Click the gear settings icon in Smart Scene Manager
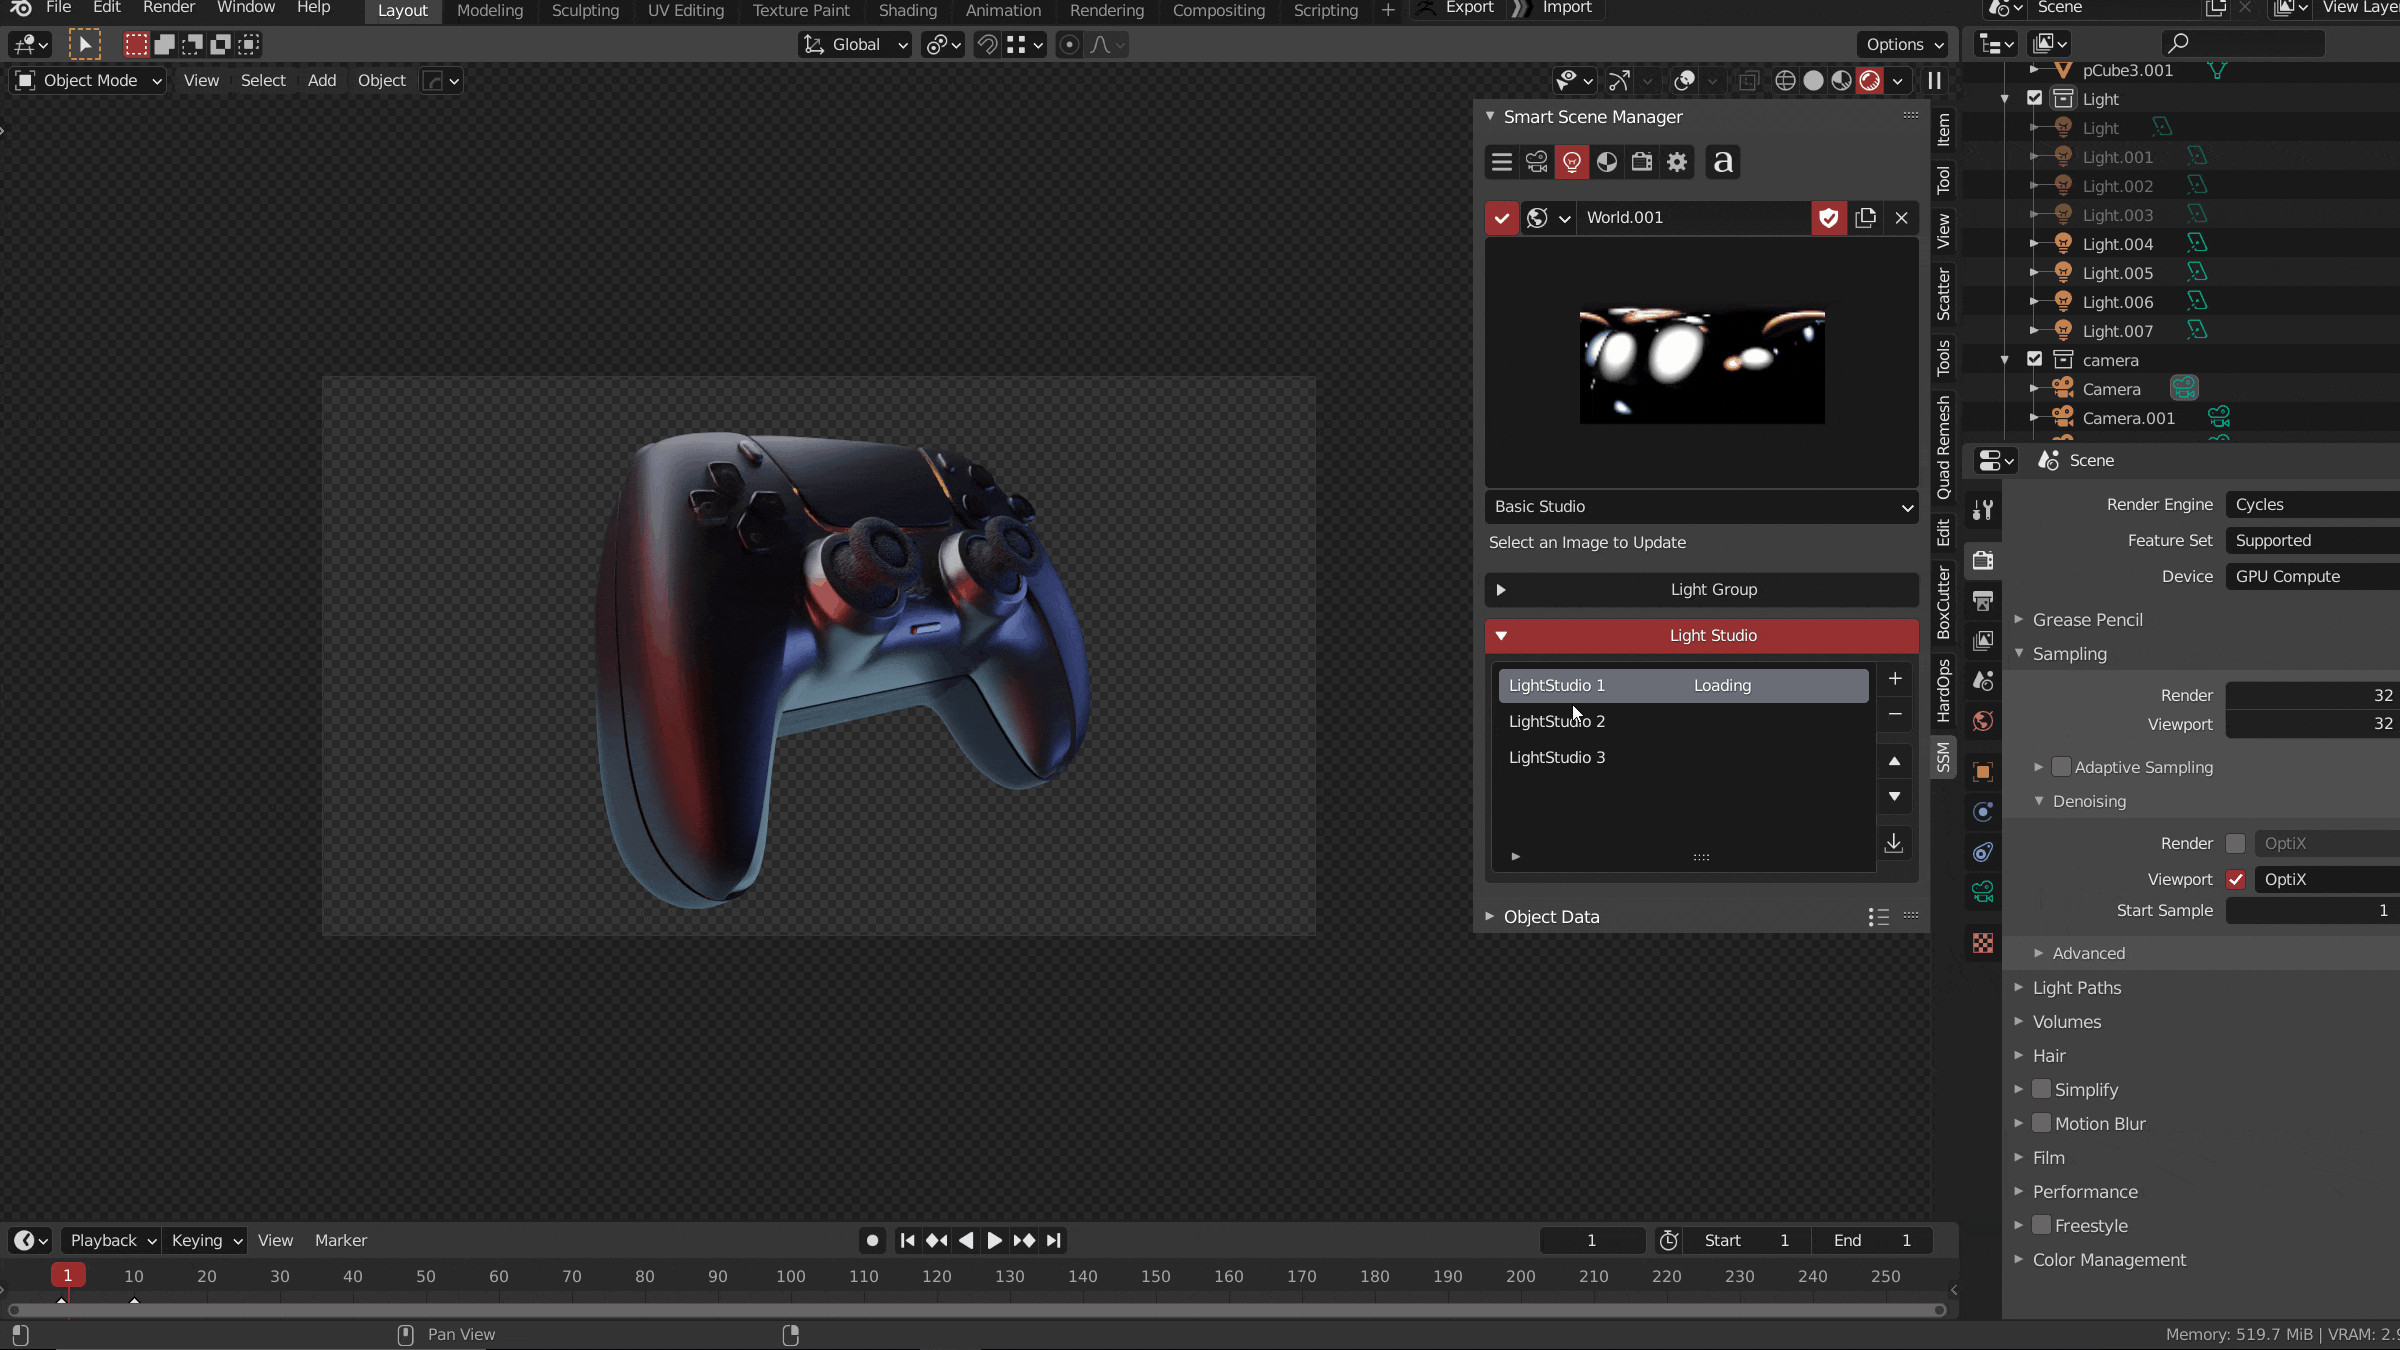 (1677, 162)
